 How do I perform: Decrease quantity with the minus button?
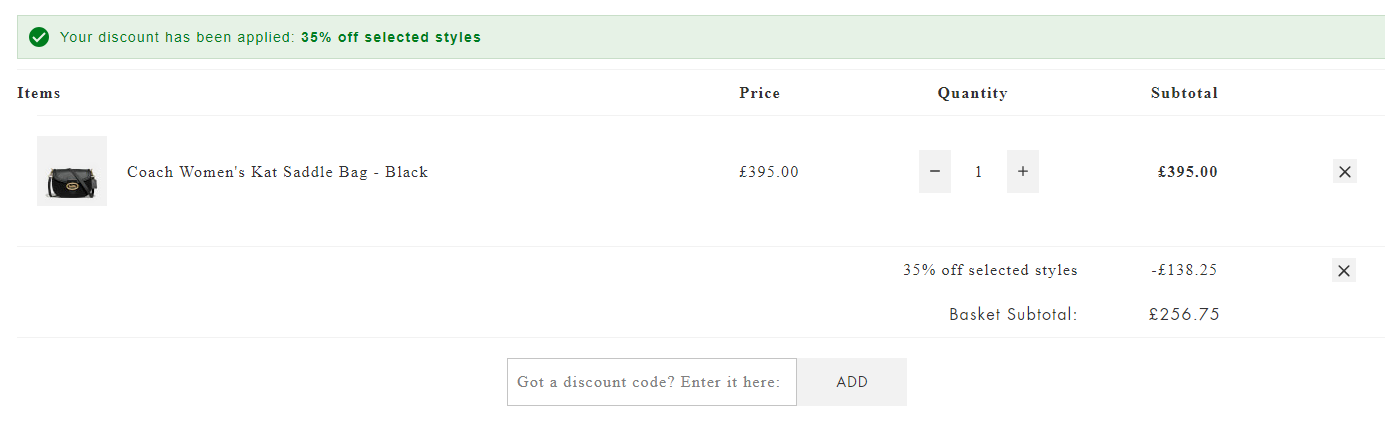pos(935,171)
